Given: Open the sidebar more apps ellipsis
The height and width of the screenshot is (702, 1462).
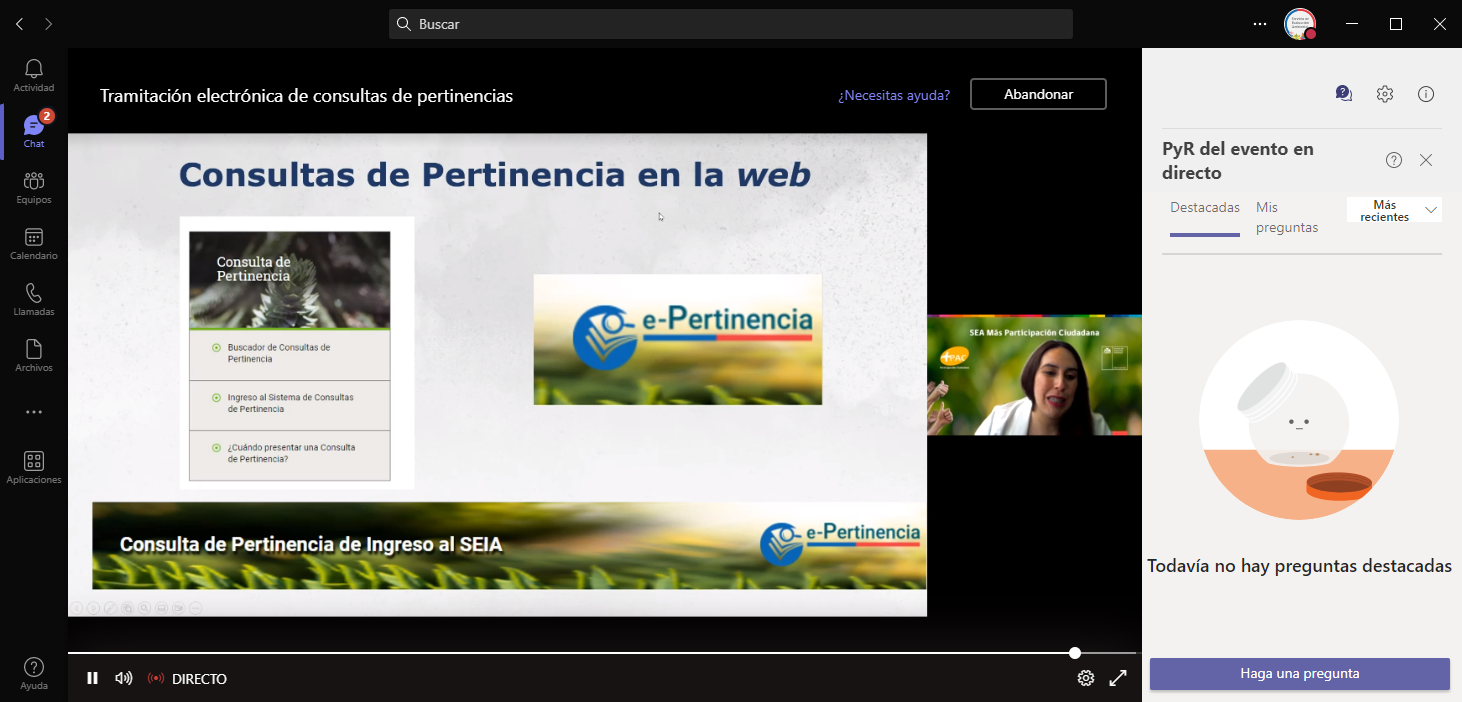Looking at the screenshot, I should click(33, 412).
